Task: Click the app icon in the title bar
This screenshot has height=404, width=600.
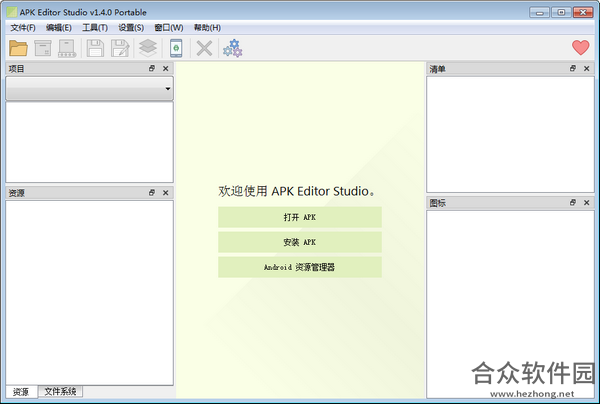Action: point(12,12)
